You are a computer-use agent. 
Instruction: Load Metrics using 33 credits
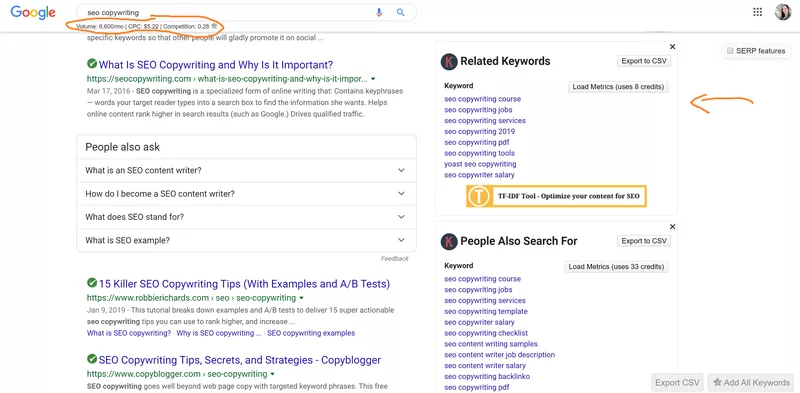coord(616,266)
